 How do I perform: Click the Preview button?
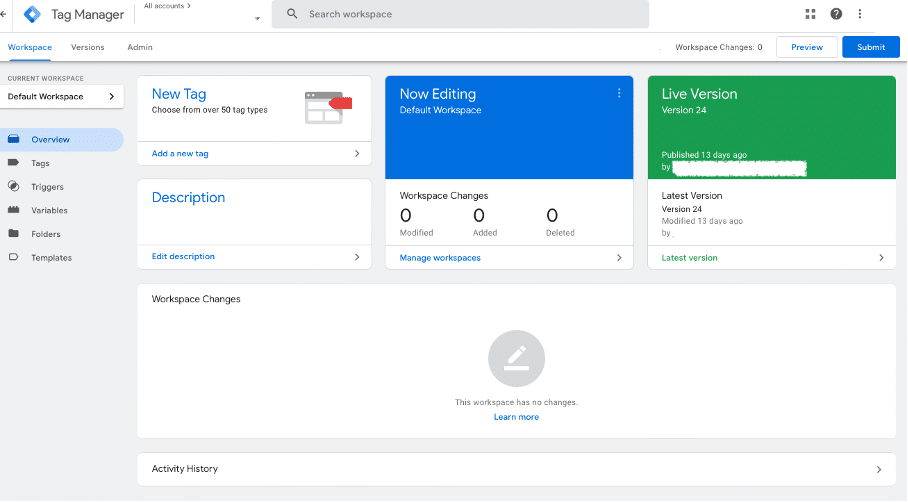point(807,47)
